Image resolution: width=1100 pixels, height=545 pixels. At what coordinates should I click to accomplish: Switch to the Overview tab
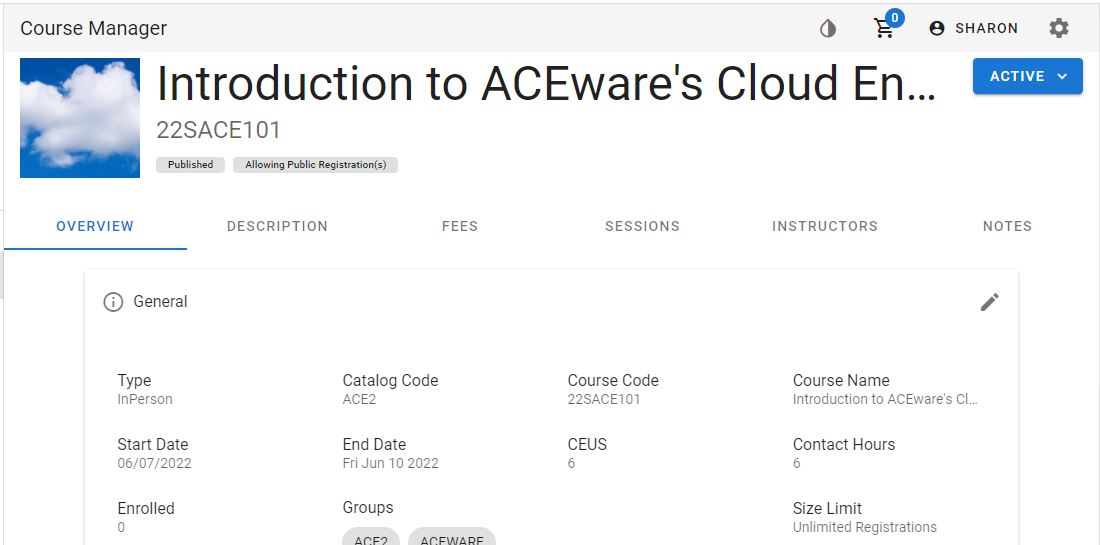click(x=95, y=226)
